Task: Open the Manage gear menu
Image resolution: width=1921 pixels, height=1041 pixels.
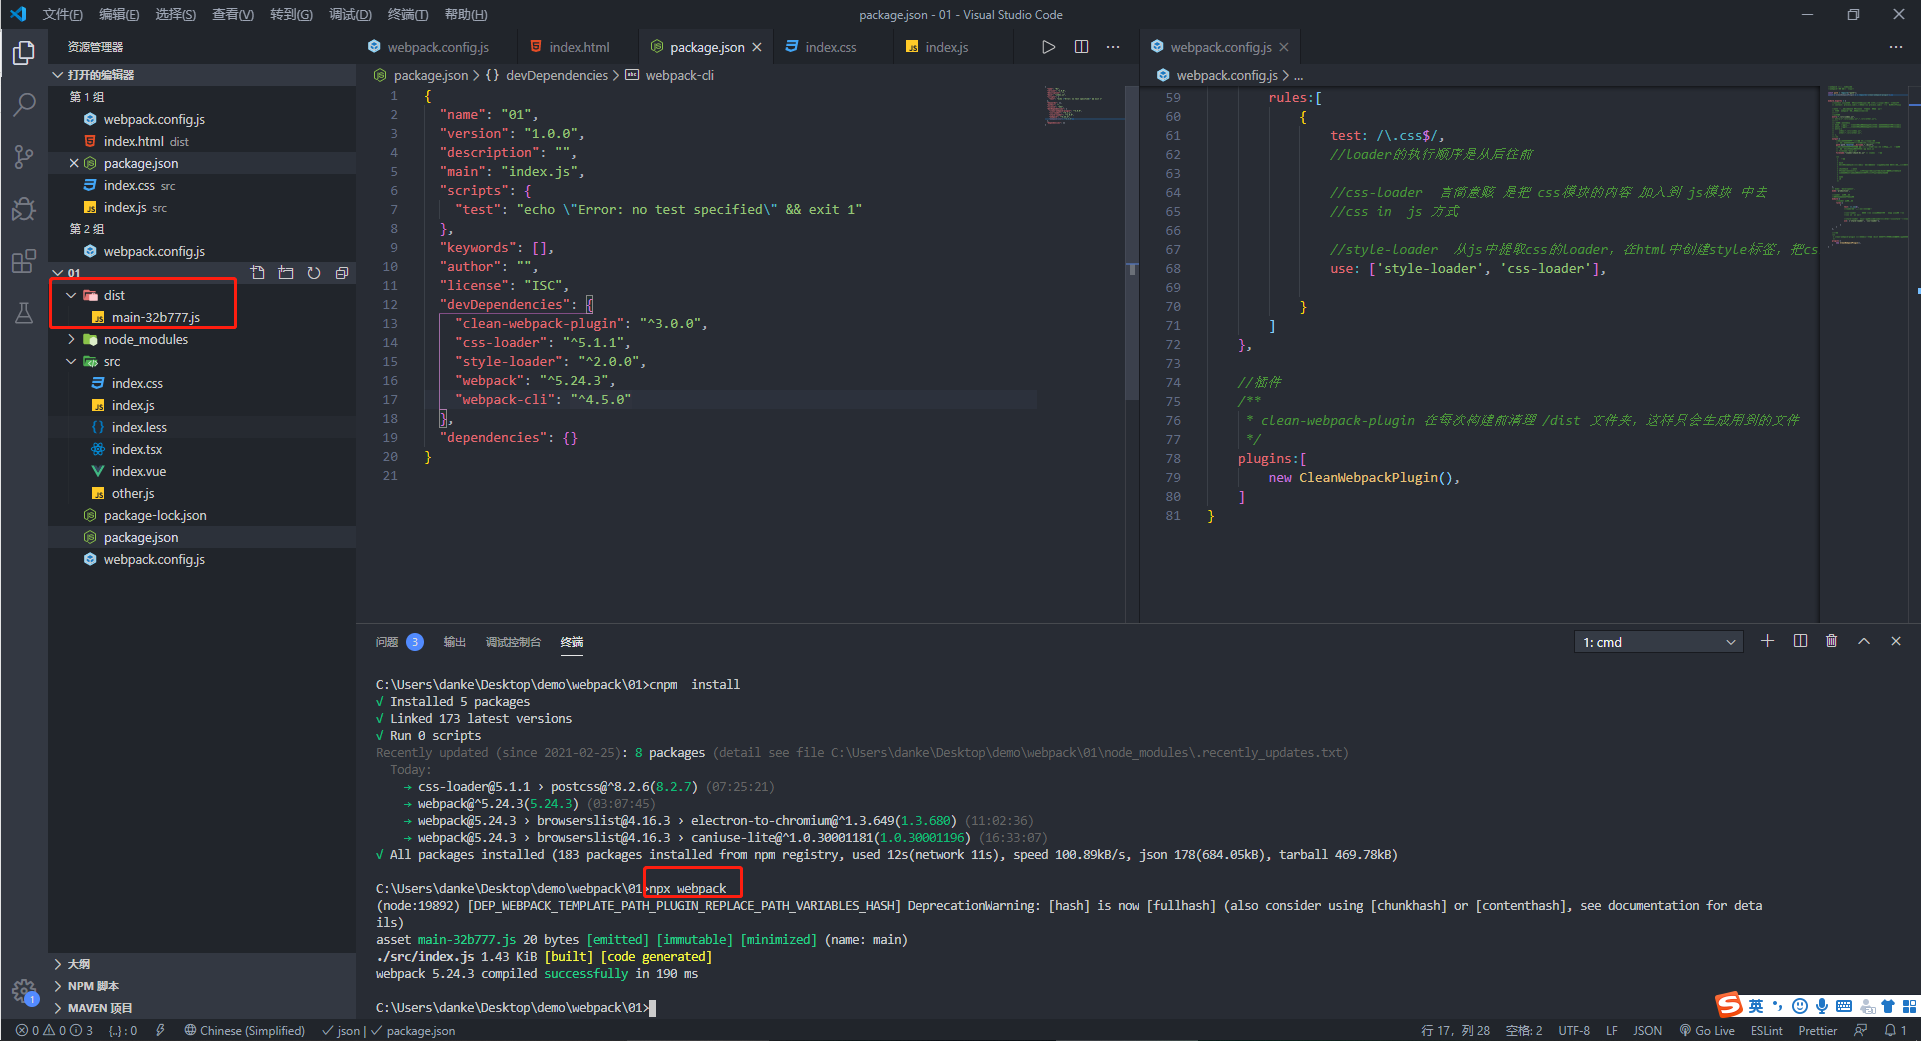Action: (24, 991)
